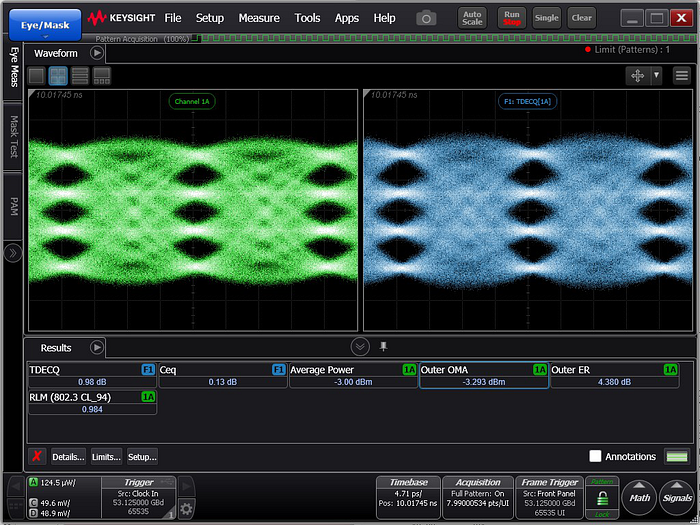Click the Limits... button
This screenshot has width=700, height=525.
point(106,457)
